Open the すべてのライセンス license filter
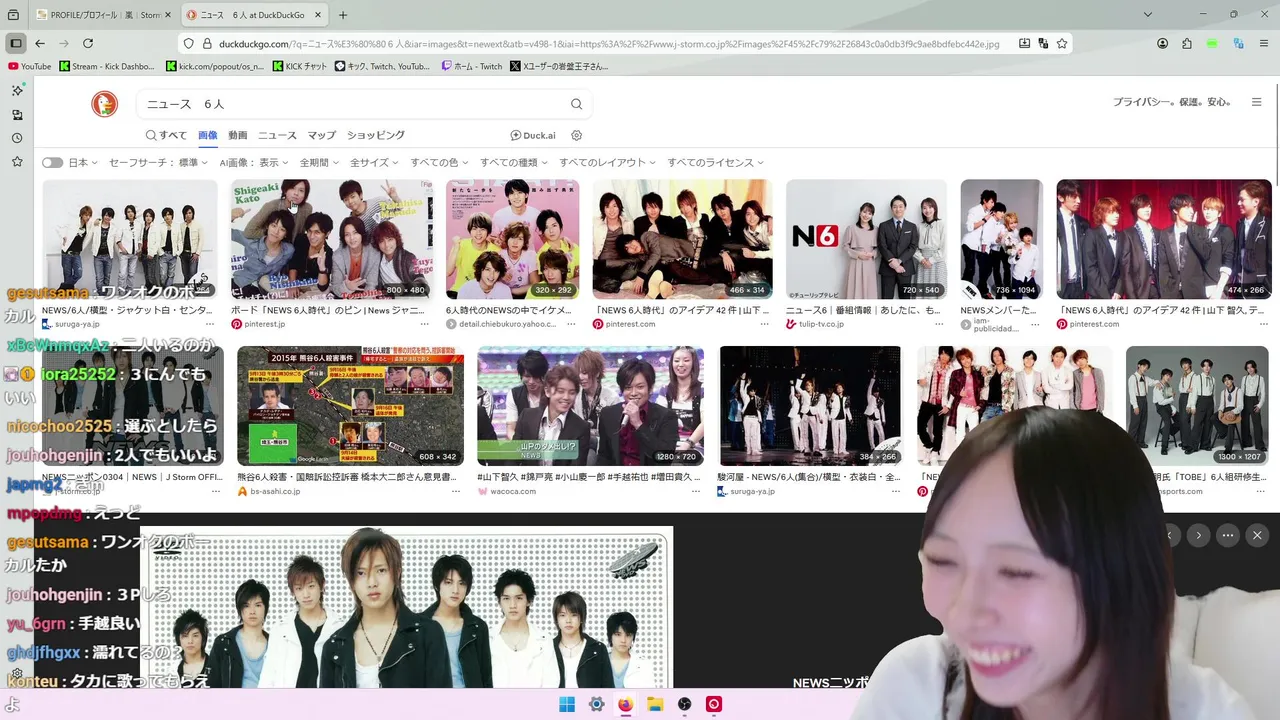Screen dimensions: 1280x720 point(716,162)
